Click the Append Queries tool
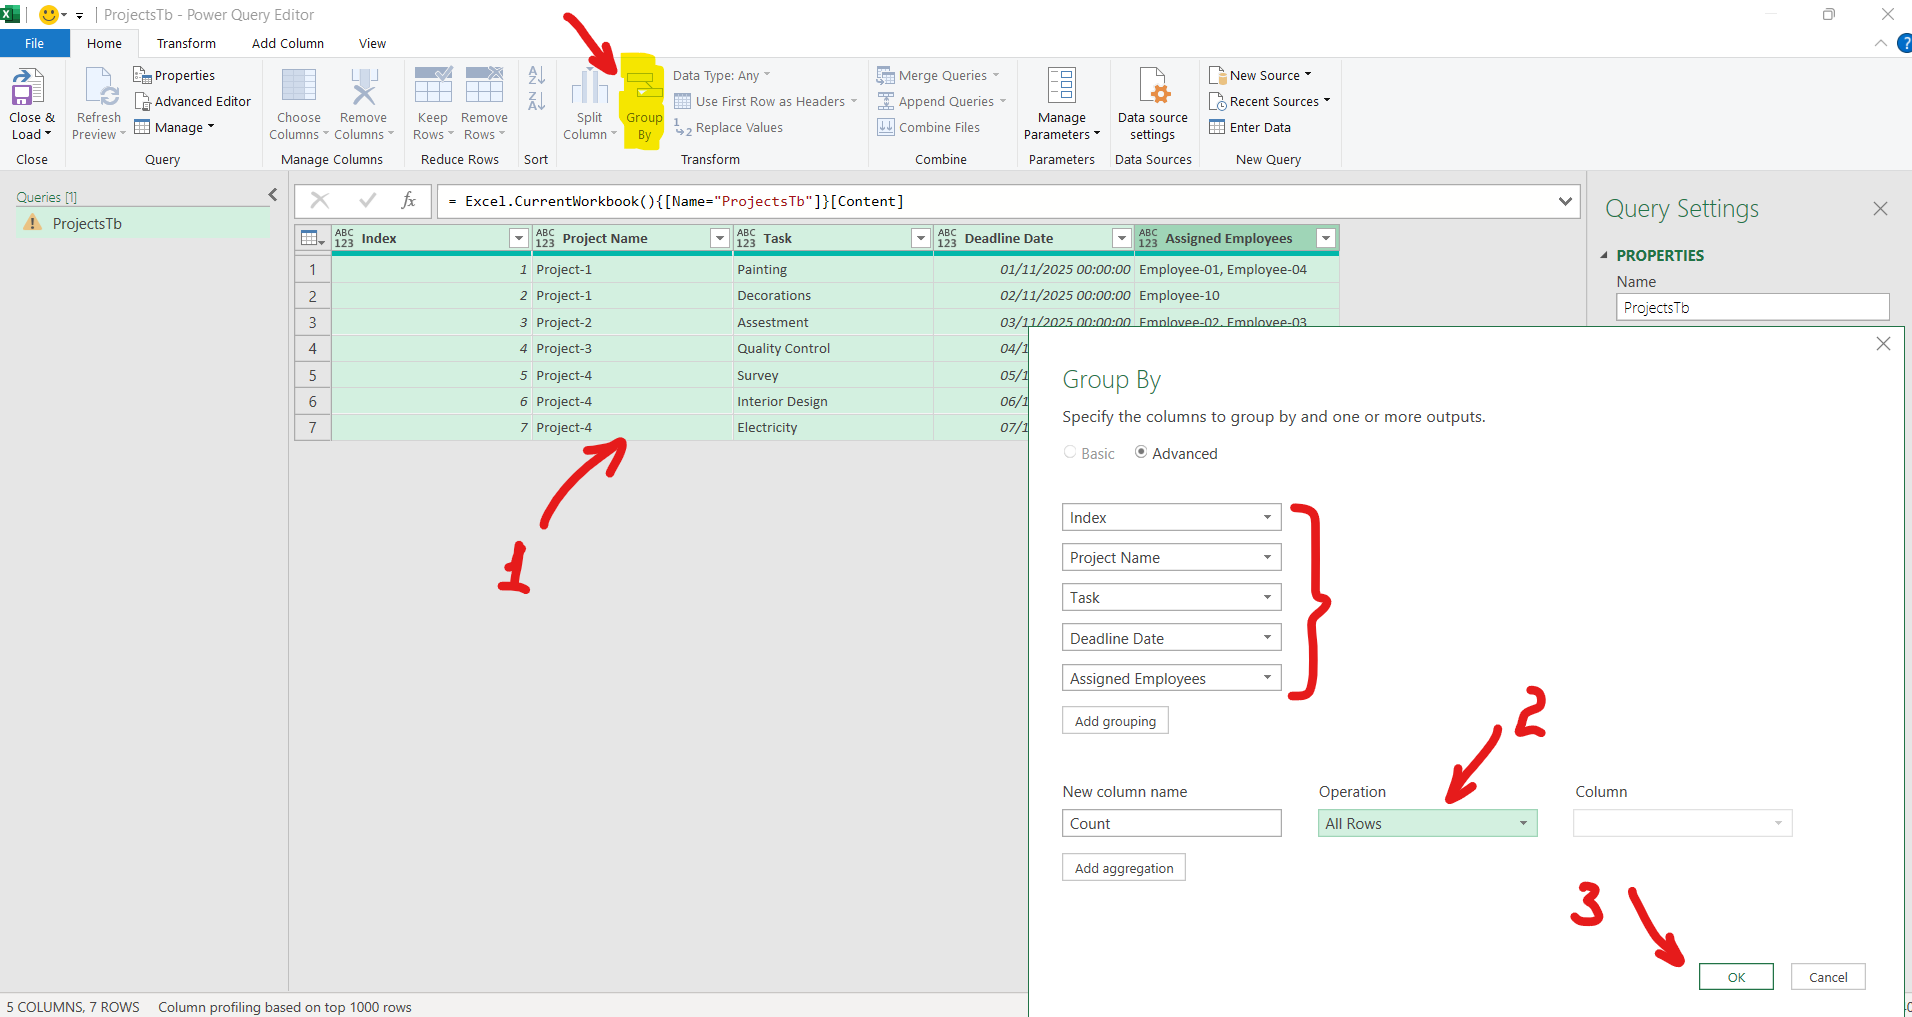The height and width of the screenshot is (1017, 1912). [x=942, y=101]
